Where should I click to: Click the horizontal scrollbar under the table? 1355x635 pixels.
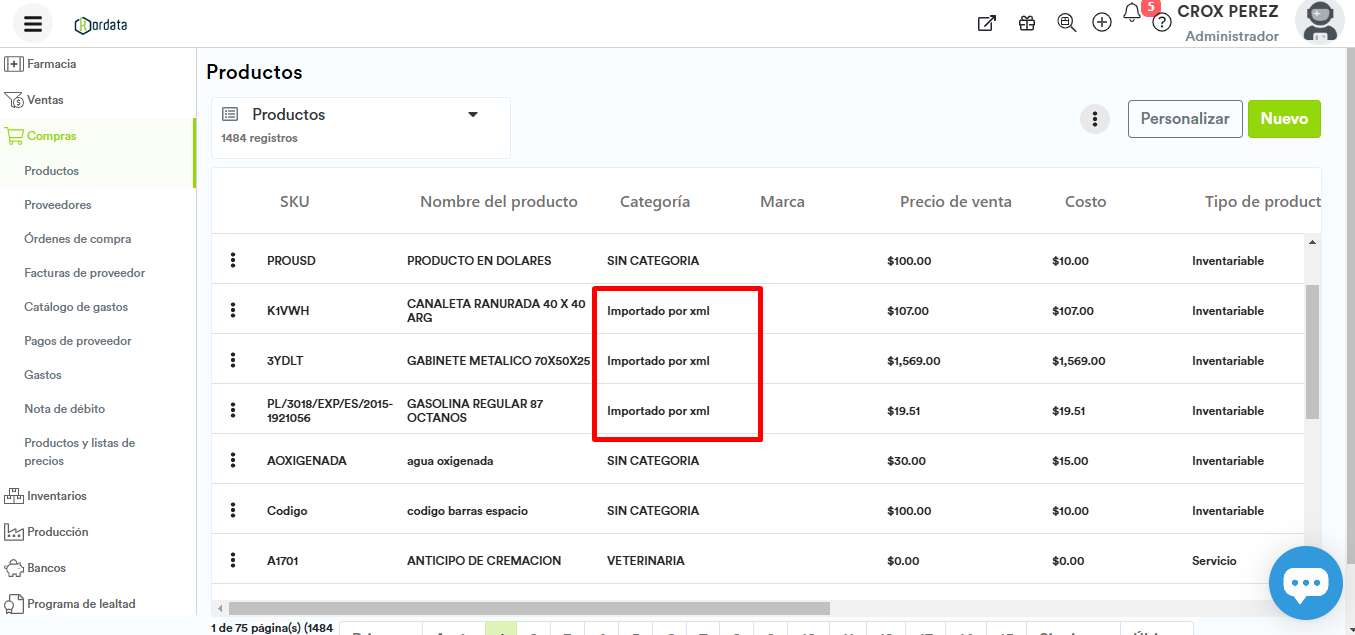tap(528, 608)
